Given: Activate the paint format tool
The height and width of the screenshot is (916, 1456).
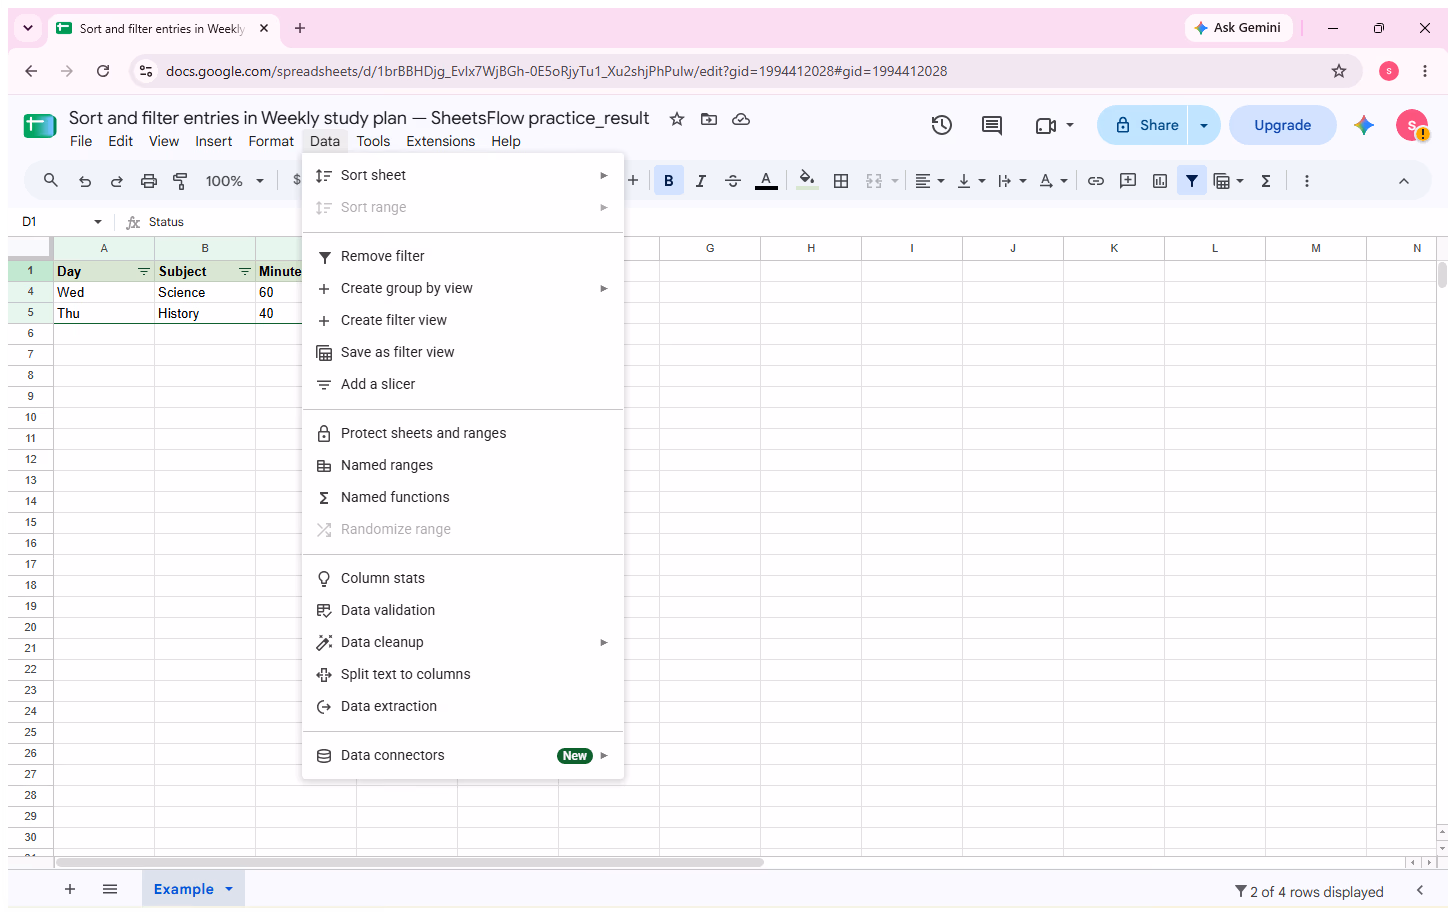Looking at the screenshot, I should [x=181, y=181].
